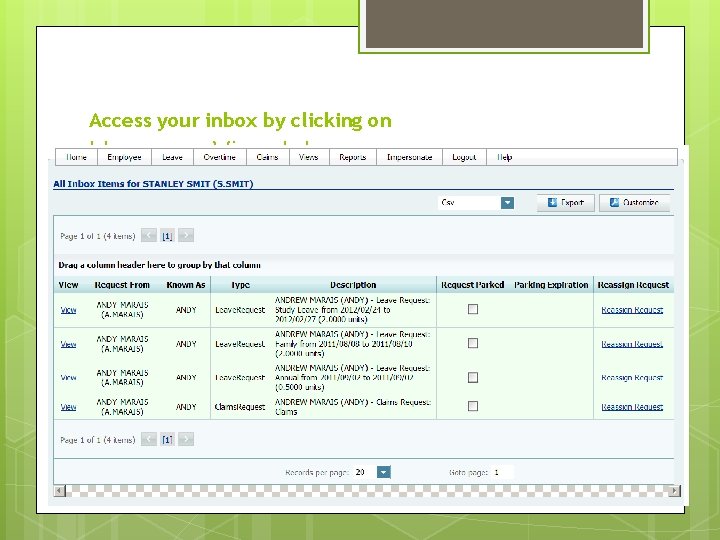Open the Views menu
Screen dimensions: 720x540
tap(309, 157)
